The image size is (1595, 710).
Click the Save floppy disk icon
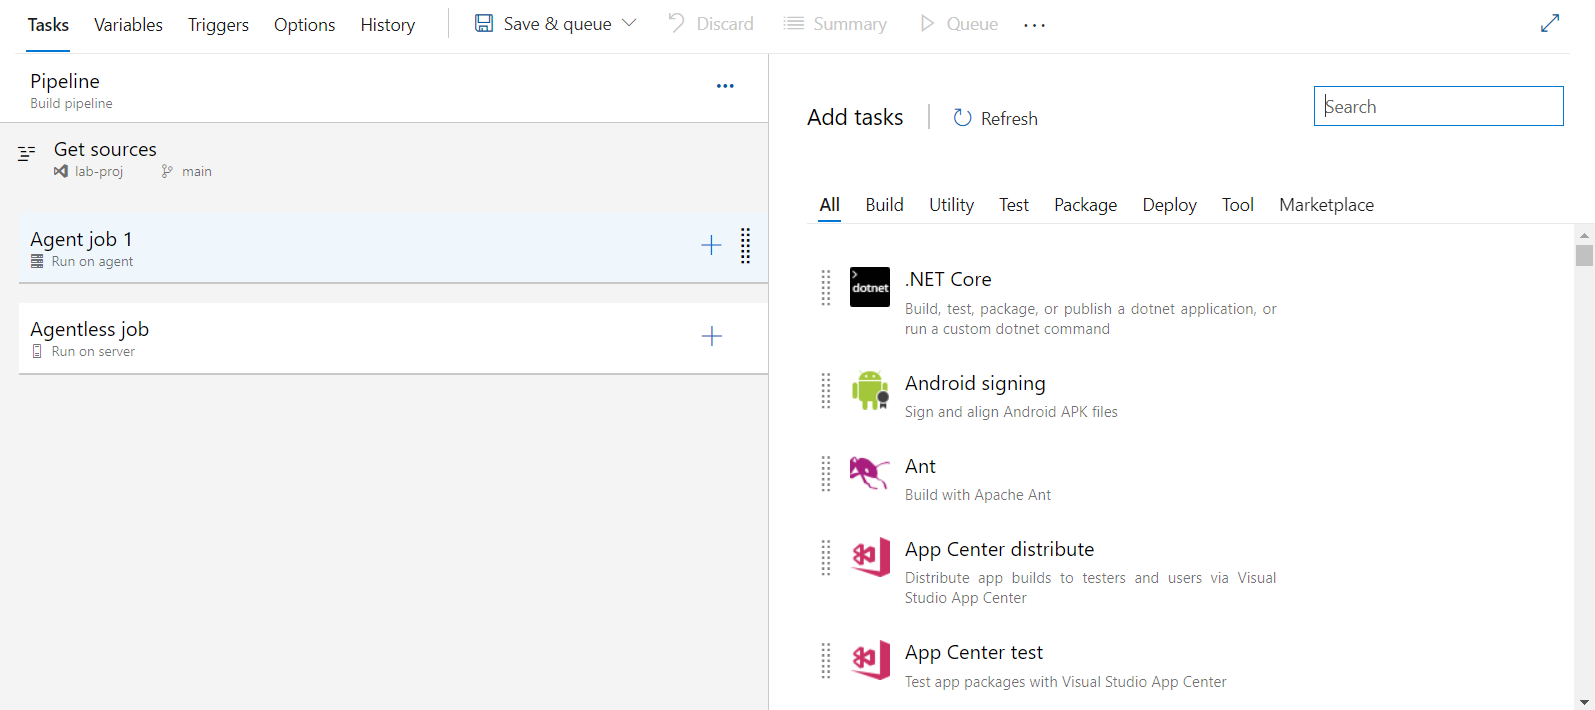(484, 23)
